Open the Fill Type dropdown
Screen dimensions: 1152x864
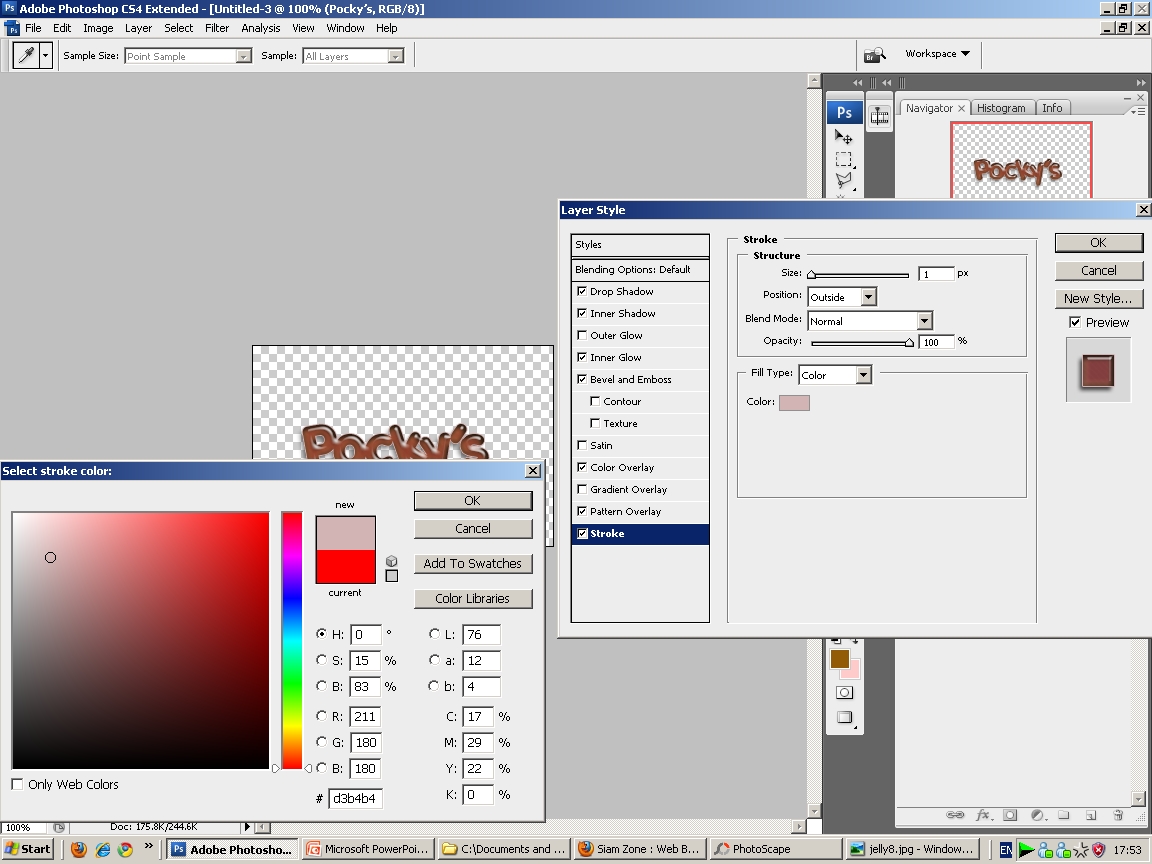[835, 375]
